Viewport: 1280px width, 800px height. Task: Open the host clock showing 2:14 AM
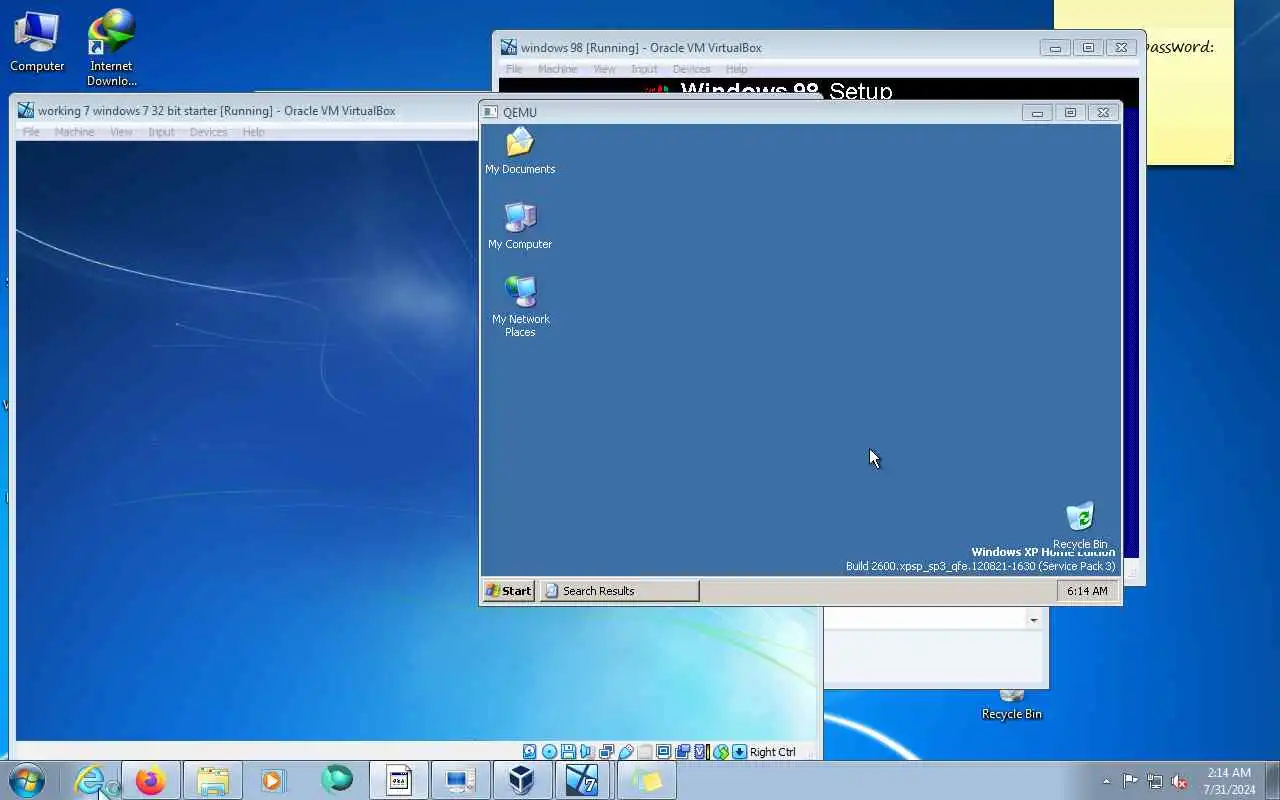pos(1229,781)
